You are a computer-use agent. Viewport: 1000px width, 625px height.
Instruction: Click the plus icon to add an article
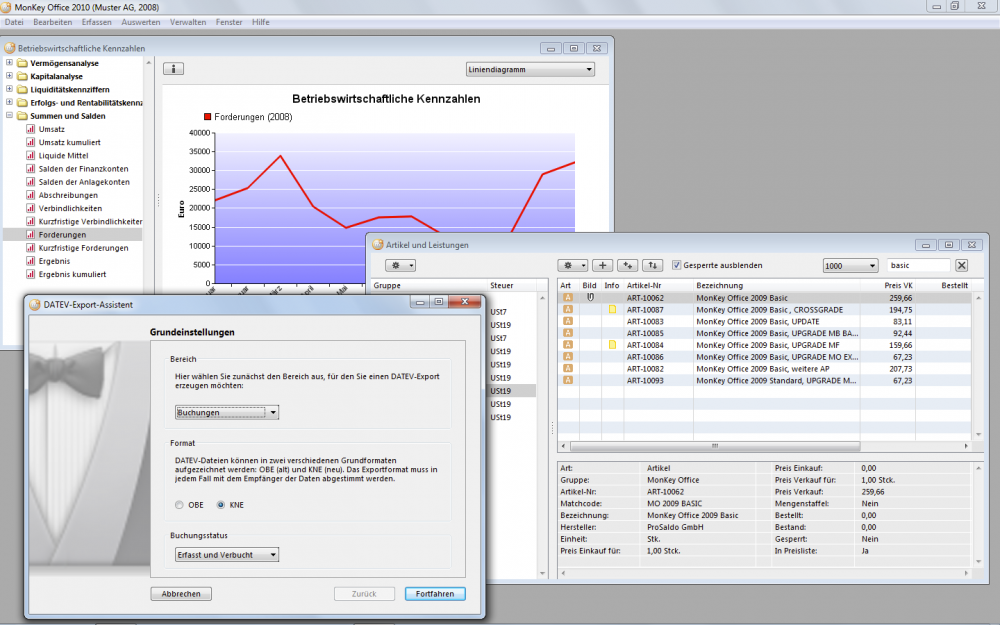603,265
